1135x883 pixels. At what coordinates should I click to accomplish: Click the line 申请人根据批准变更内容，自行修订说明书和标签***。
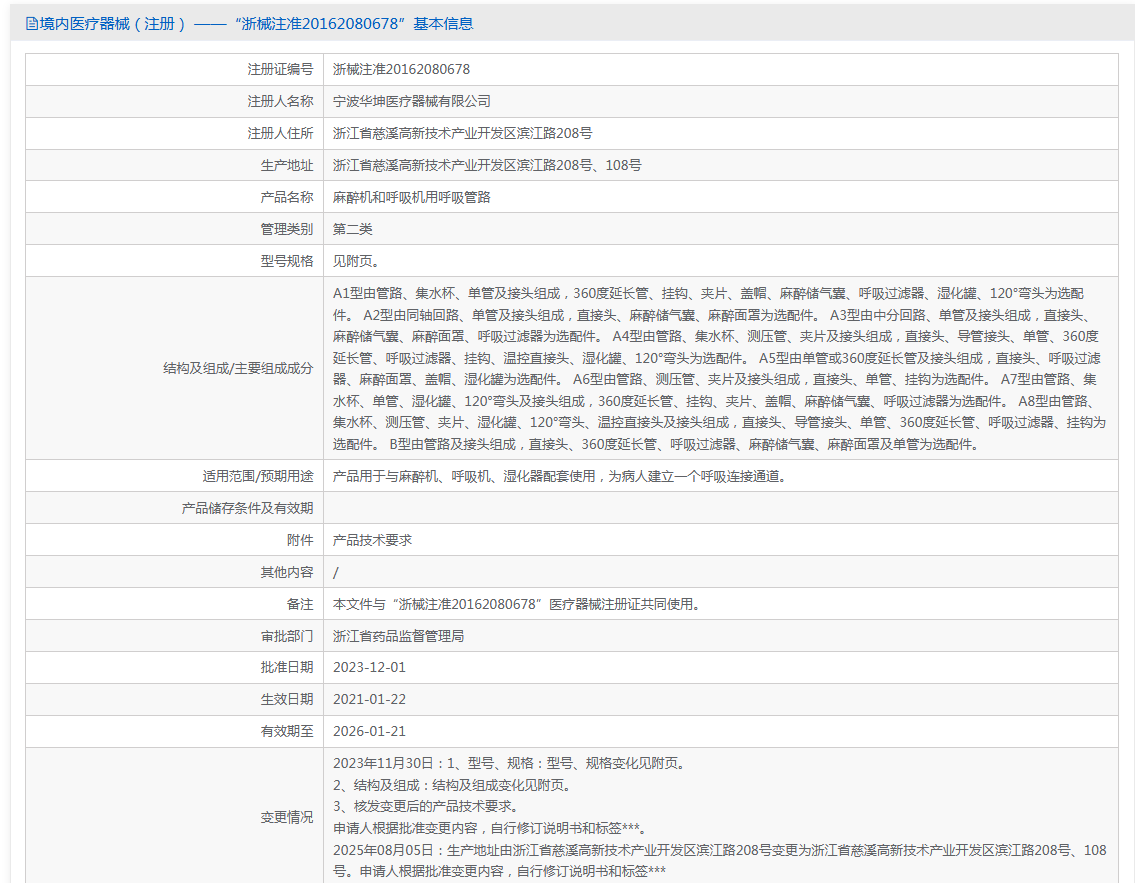coord(490,828)
